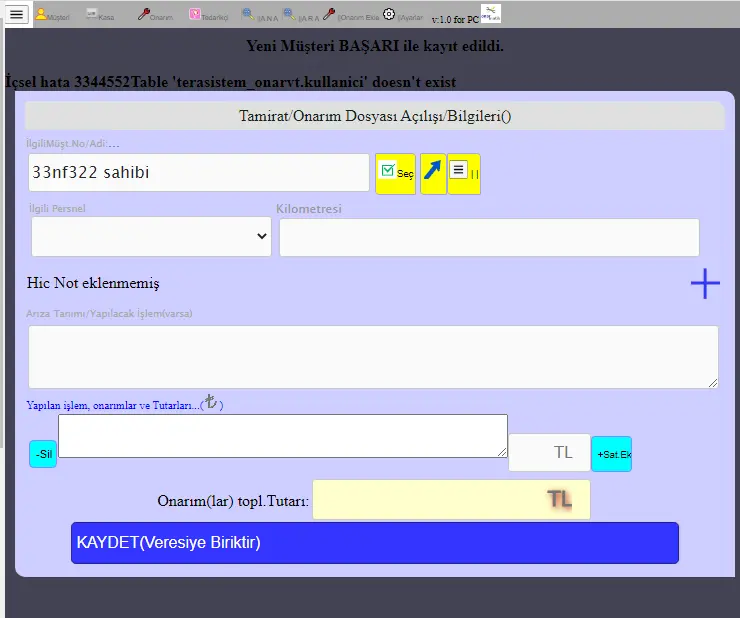Click the plus icon to add a note
This screenshot has width=740, height=618.
tap(705, 284)
